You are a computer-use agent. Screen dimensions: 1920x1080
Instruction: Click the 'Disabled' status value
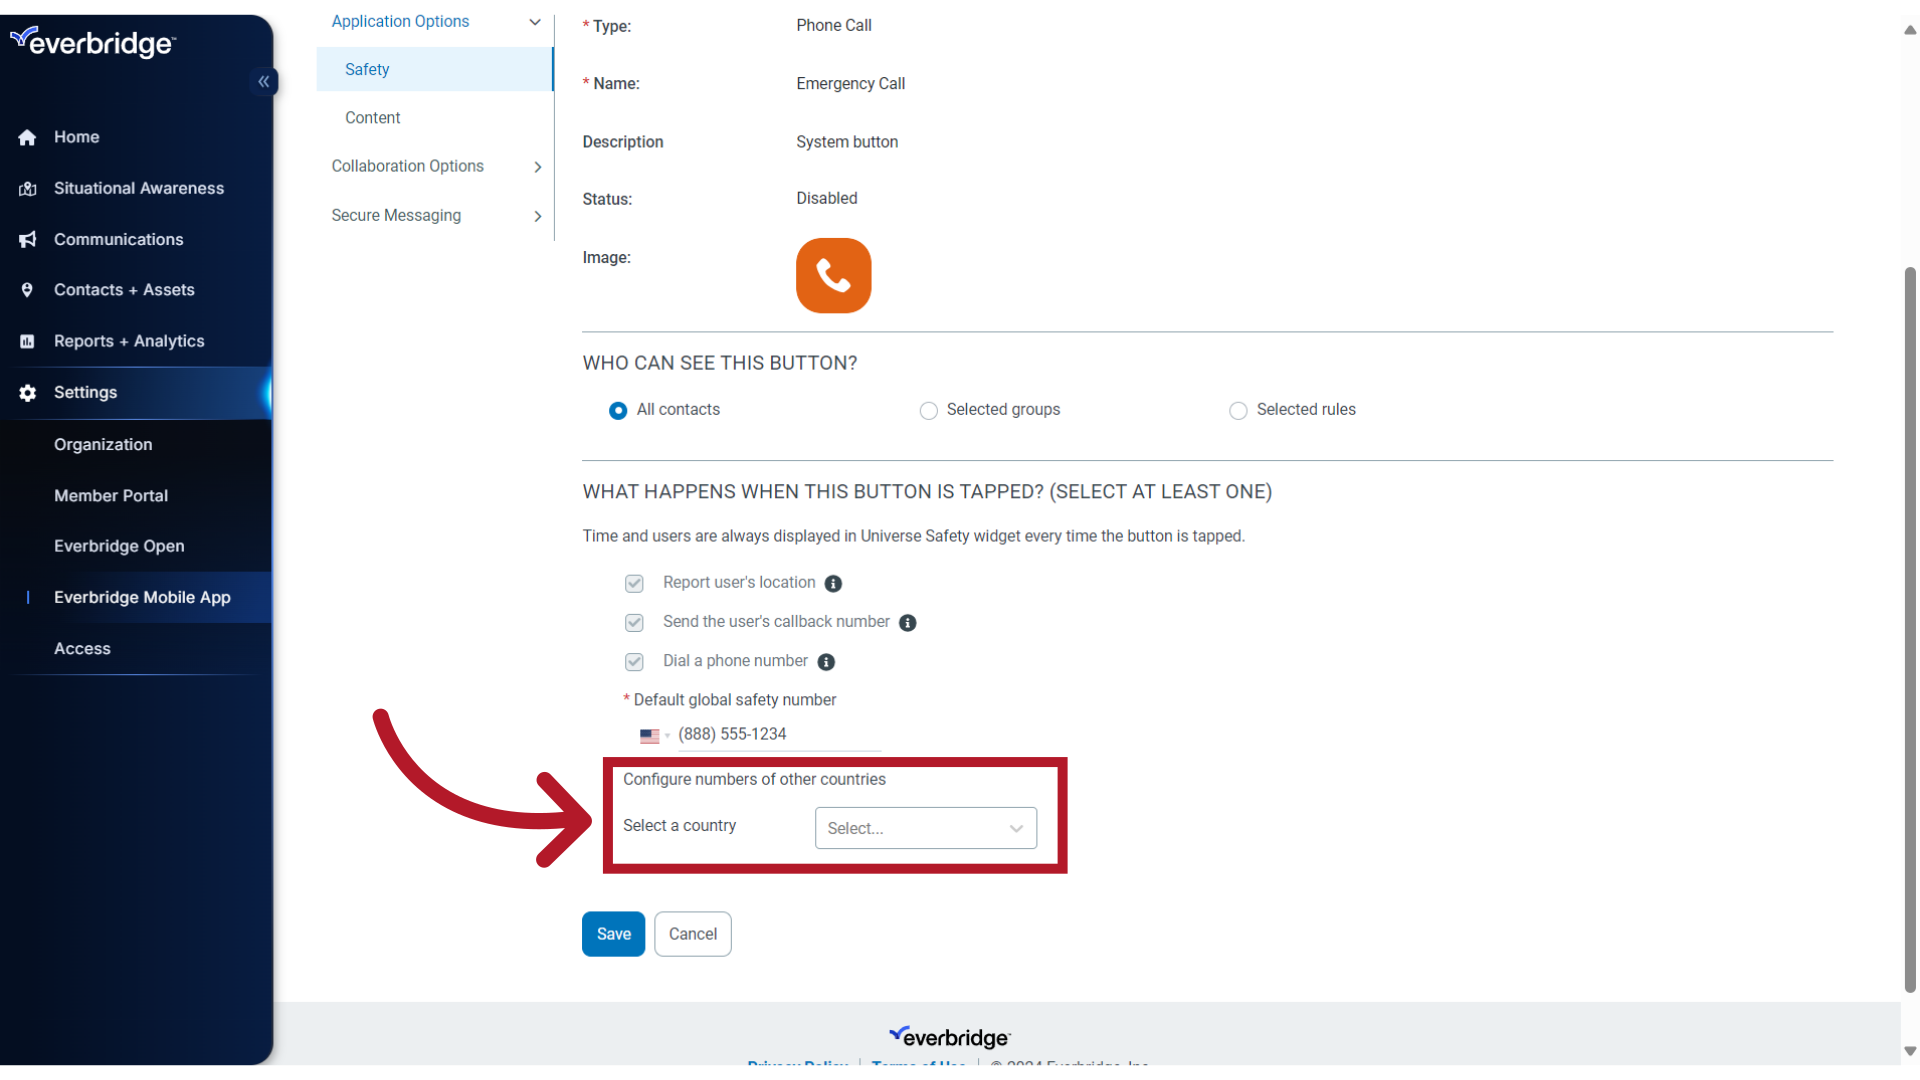[827, 198]
